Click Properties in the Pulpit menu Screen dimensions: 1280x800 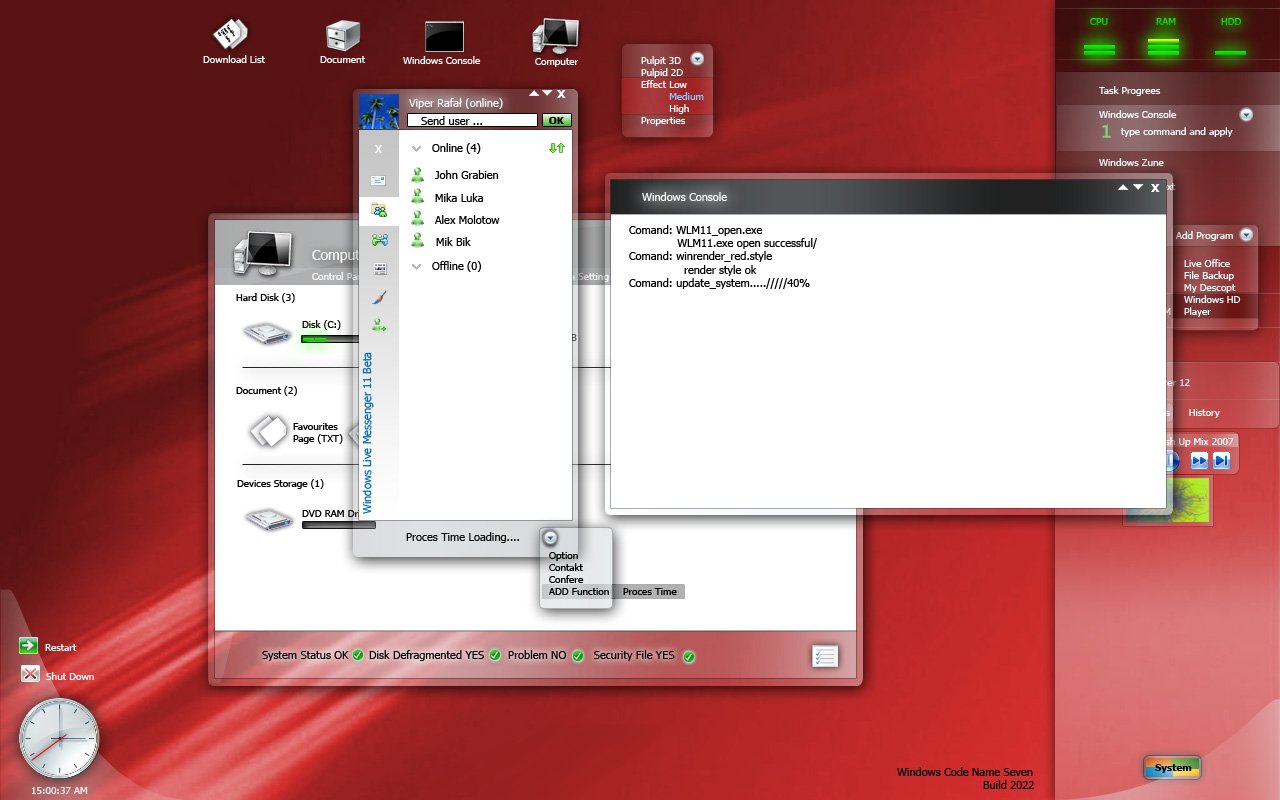point(663,121)
